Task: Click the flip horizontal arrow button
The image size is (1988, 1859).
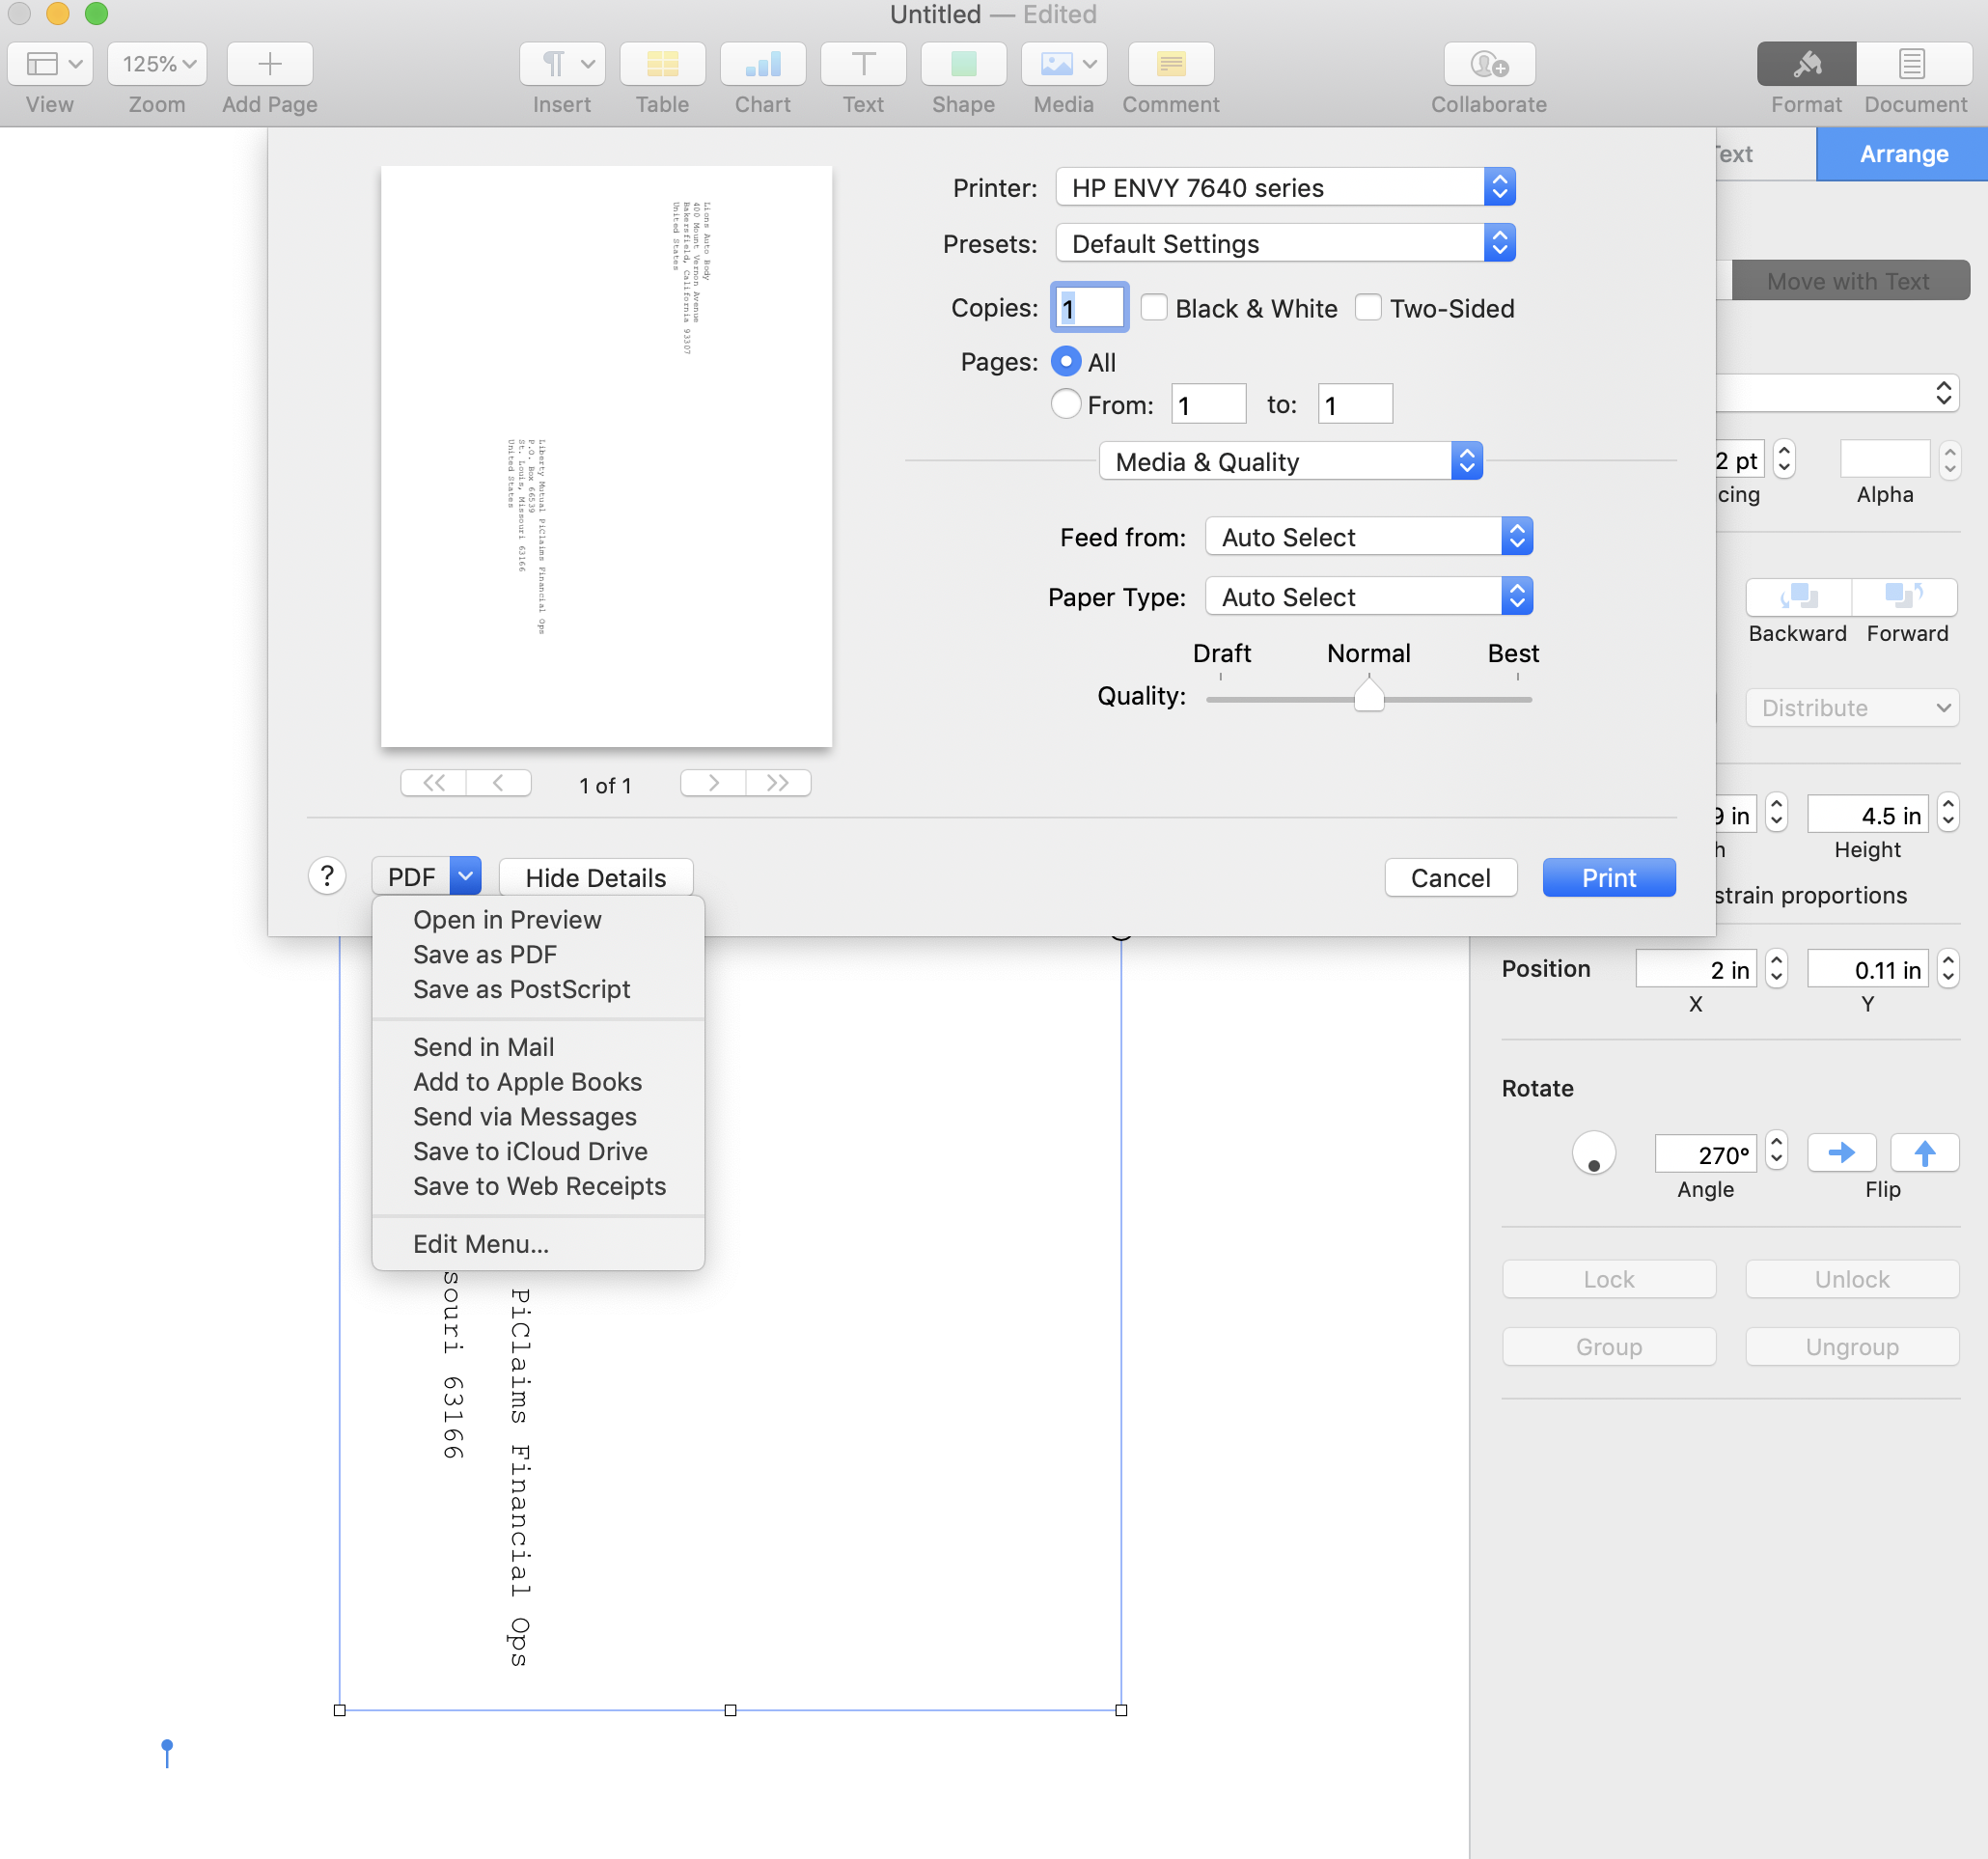Action: click(x=1841, y=1153)
